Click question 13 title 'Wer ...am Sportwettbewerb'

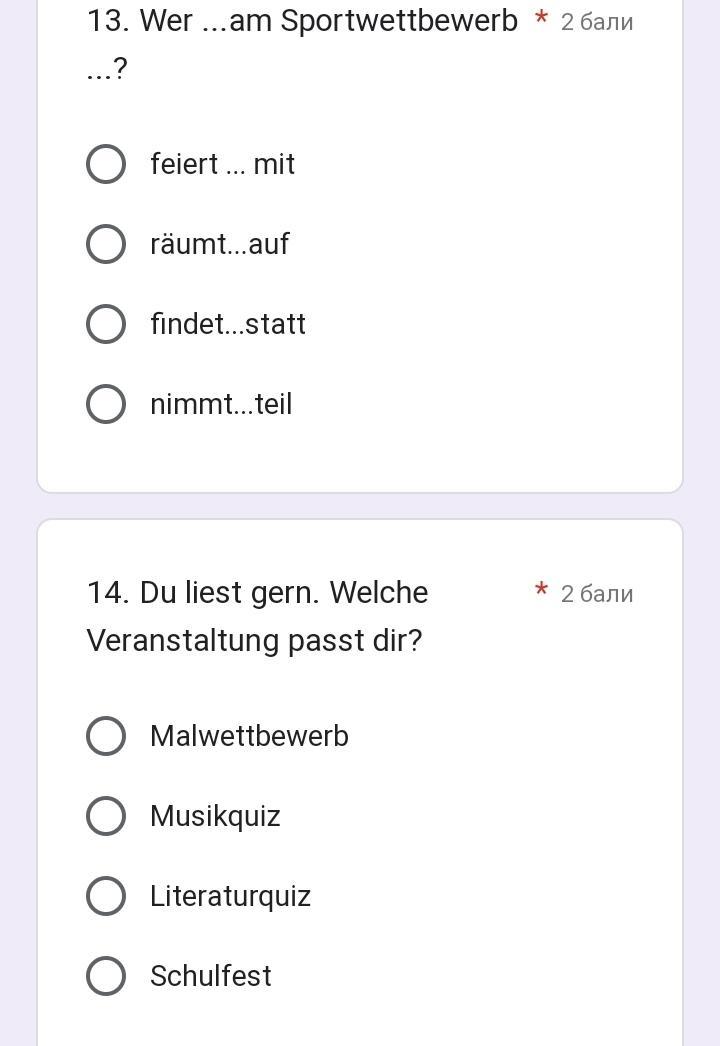click(302, 21)
